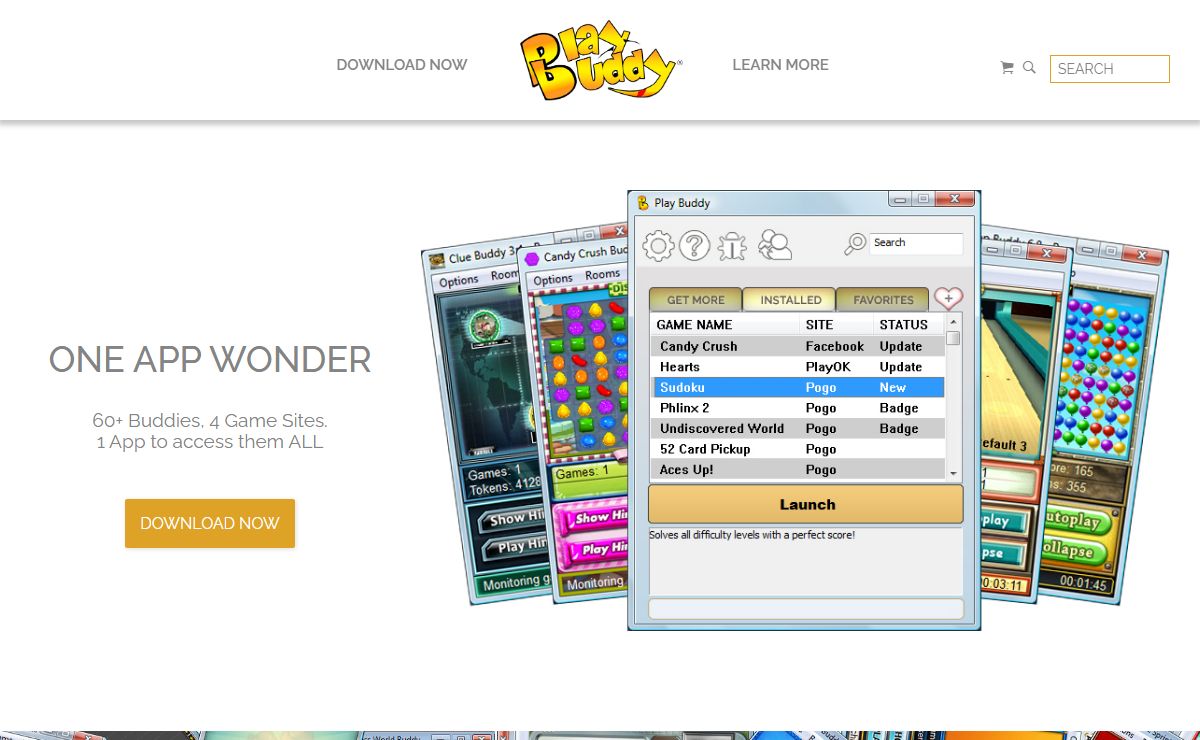
Task: Click the PlayOK site cell
Action: (828, 367)
